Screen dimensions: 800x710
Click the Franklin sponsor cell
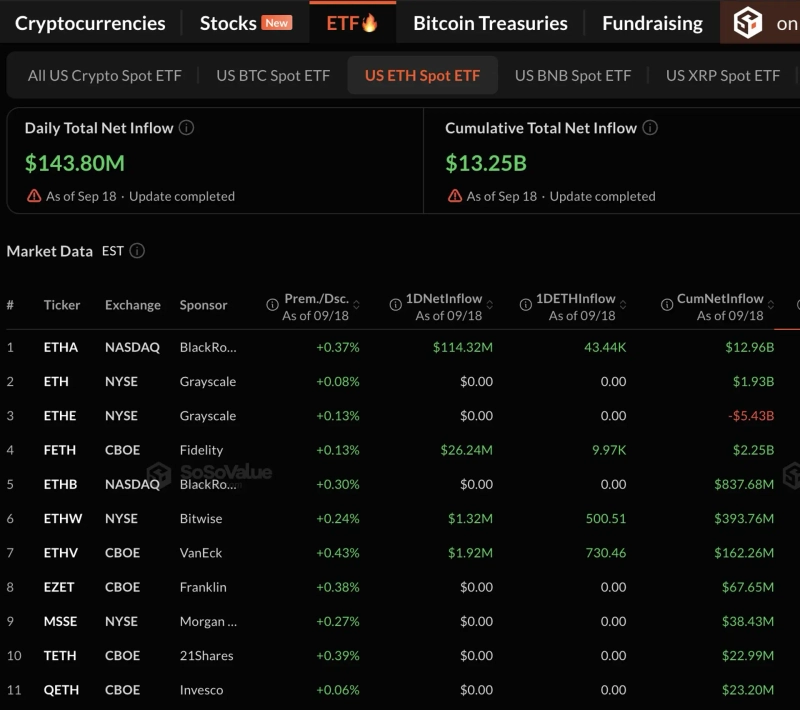[203, 587]
